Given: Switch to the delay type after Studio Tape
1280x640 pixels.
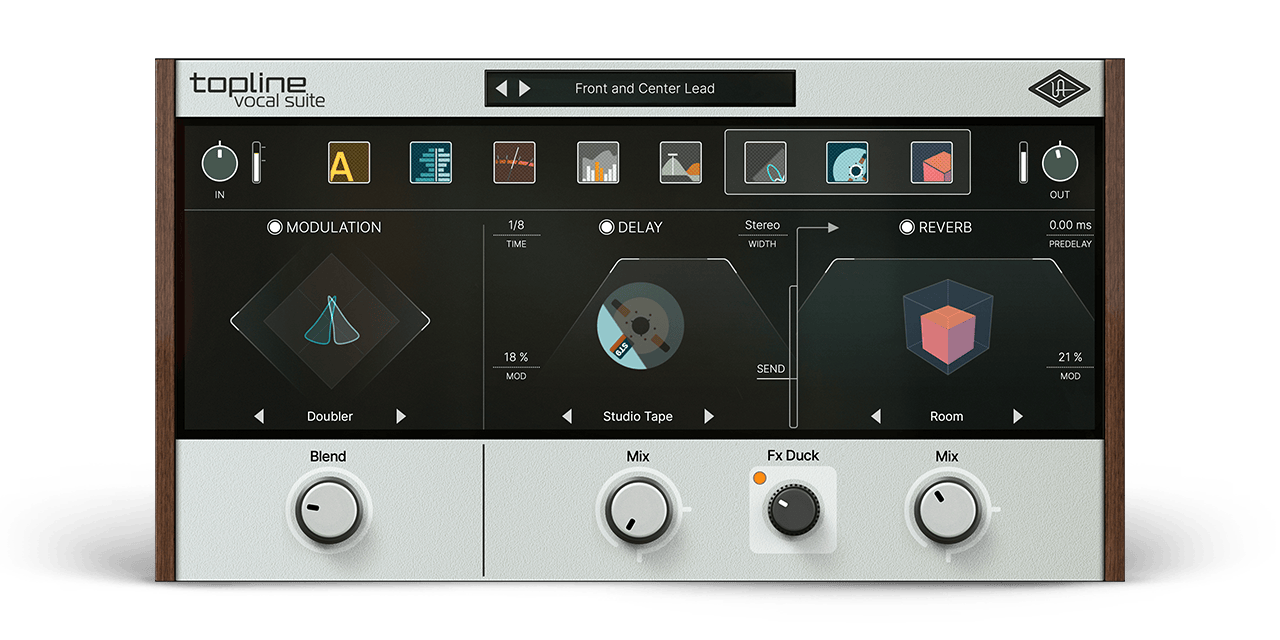Looking at the screenshot, I should tap(709, 416).
